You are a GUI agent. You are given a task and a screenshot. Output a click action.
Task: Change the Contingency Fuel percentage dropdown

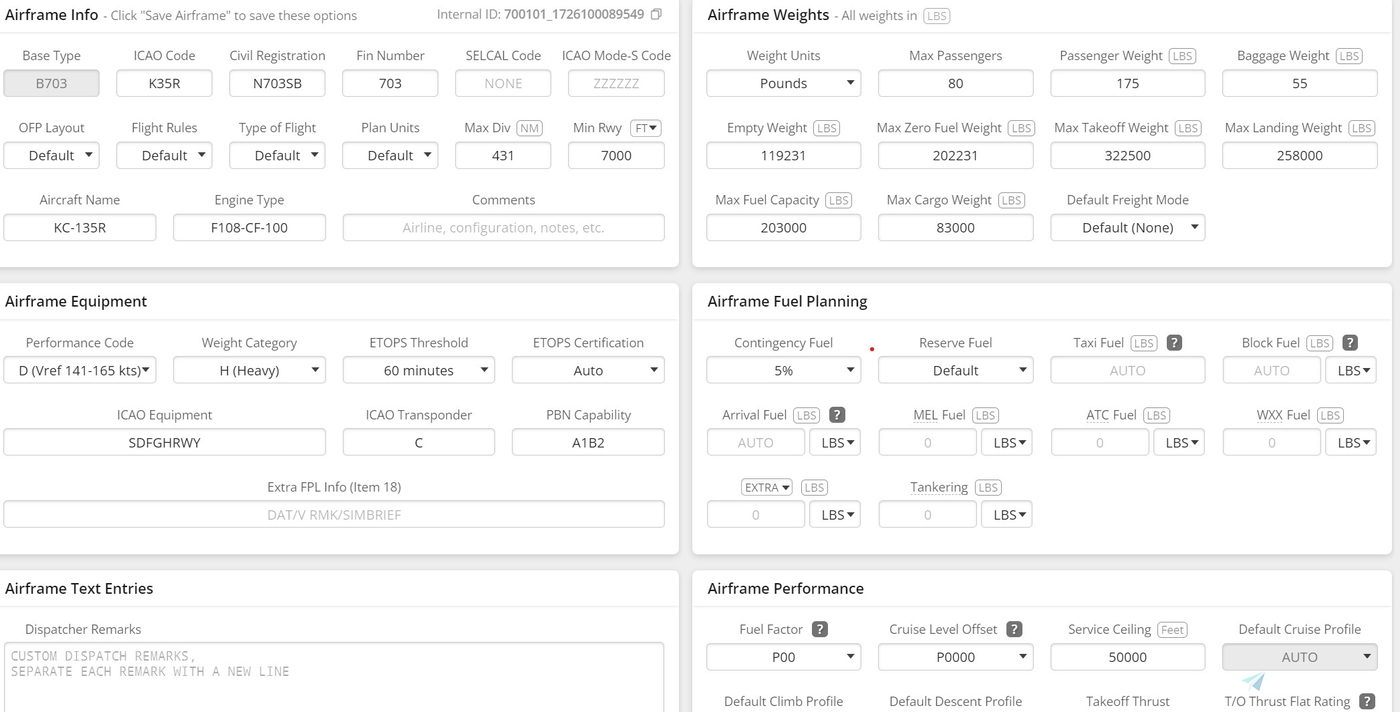(783, 371)
